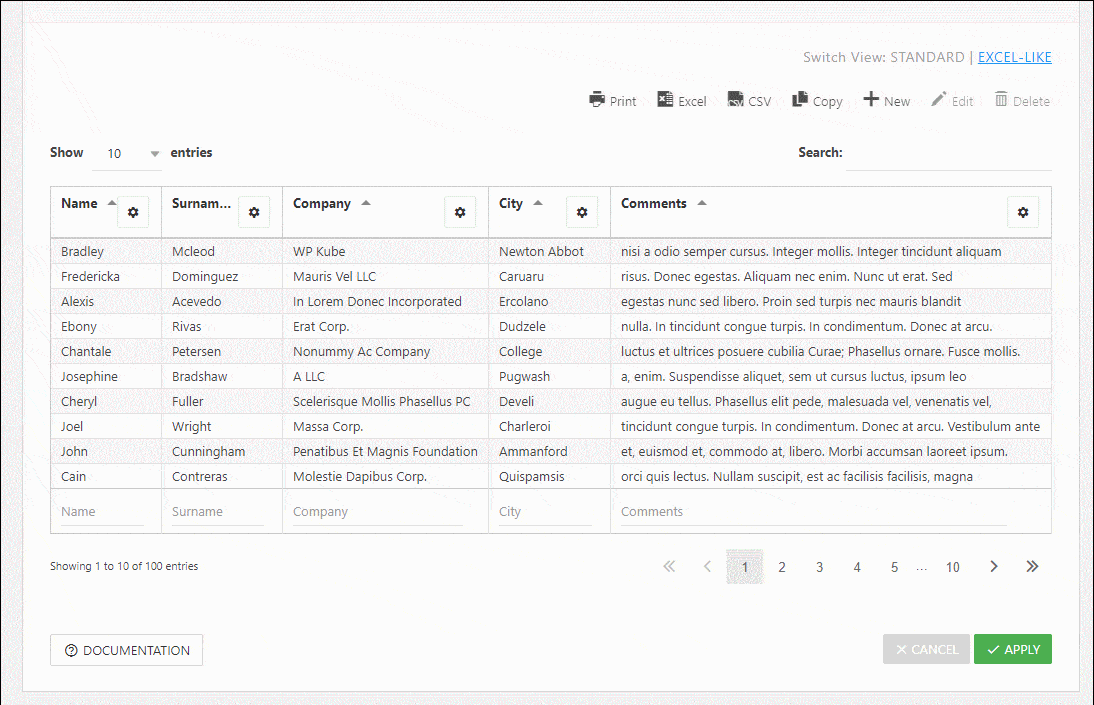Sort by Comments column arrow
Screen dimensions: 1094x705
pos(702,203)
